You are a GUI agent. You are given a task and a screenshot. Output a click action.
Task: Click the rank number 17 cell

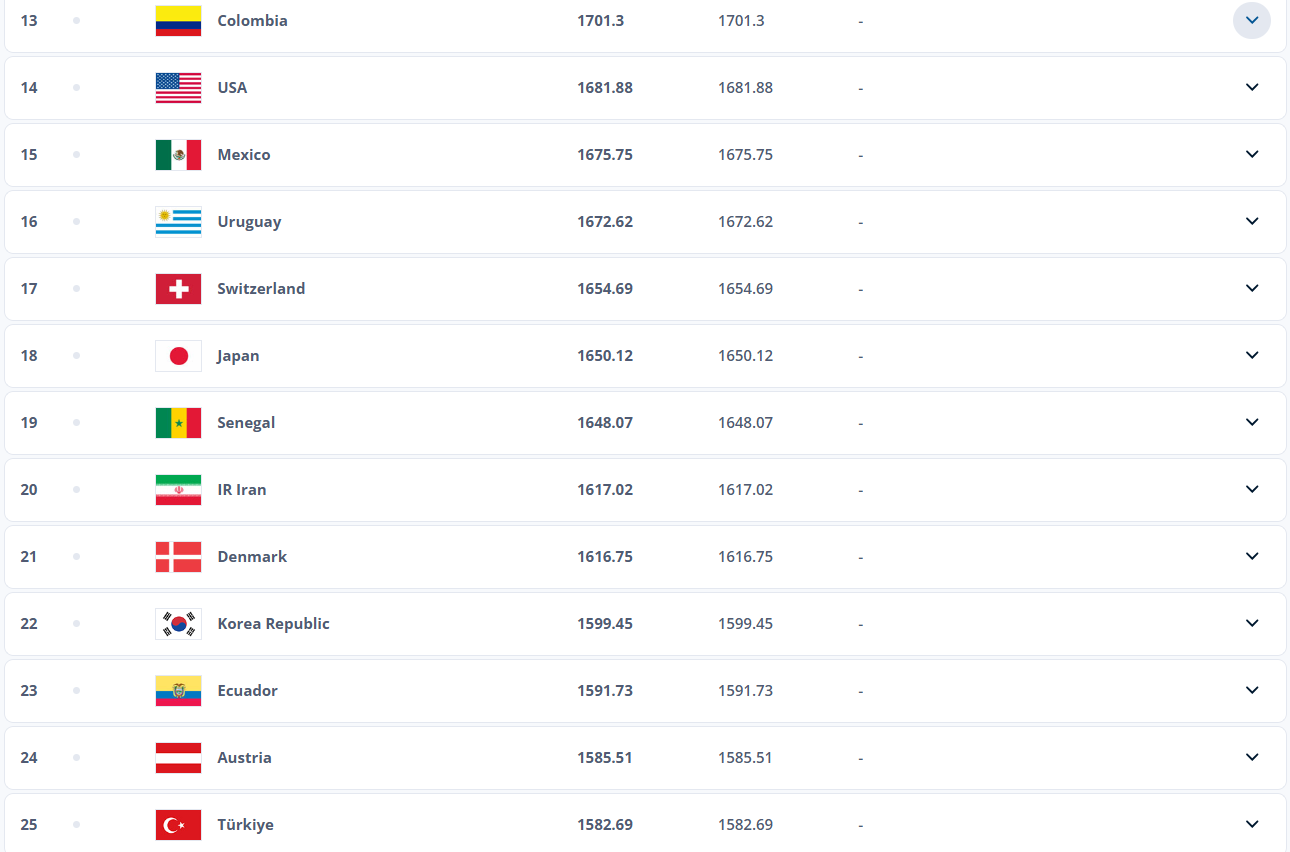pos(29,289)
